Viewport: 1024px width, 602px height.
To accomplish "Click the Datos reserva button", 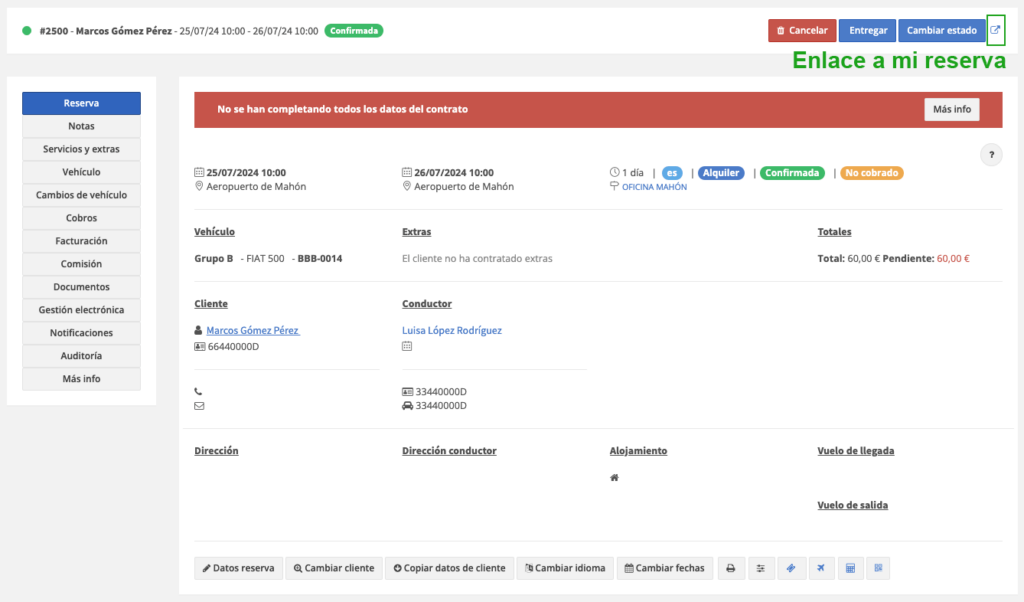I will pyautogui.click(x=238, y=568).
